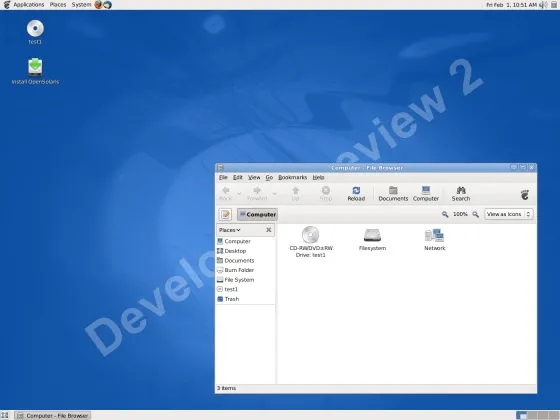
Task: Open the volume control in top panel
Action: [543, 5]
